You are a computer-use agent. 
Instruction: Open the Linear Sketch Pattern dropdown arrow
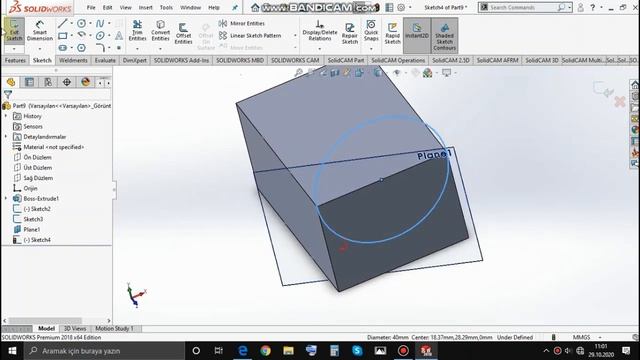[x=295, y=36]
